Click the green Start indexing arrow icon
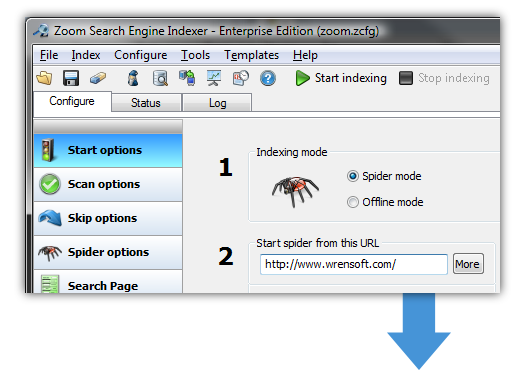The width and height of the screenshot is (525, 379). tap(302, 78)
